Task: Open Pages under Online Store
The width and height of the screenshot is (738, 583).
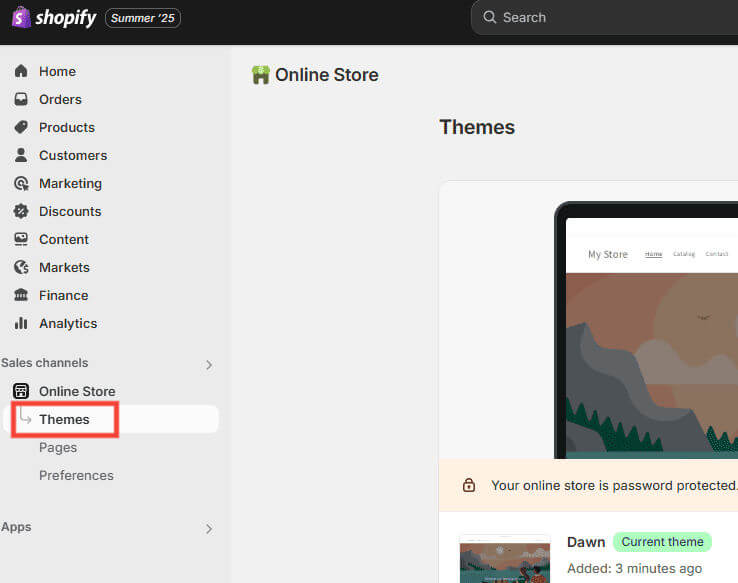Action: pos(58,447)
